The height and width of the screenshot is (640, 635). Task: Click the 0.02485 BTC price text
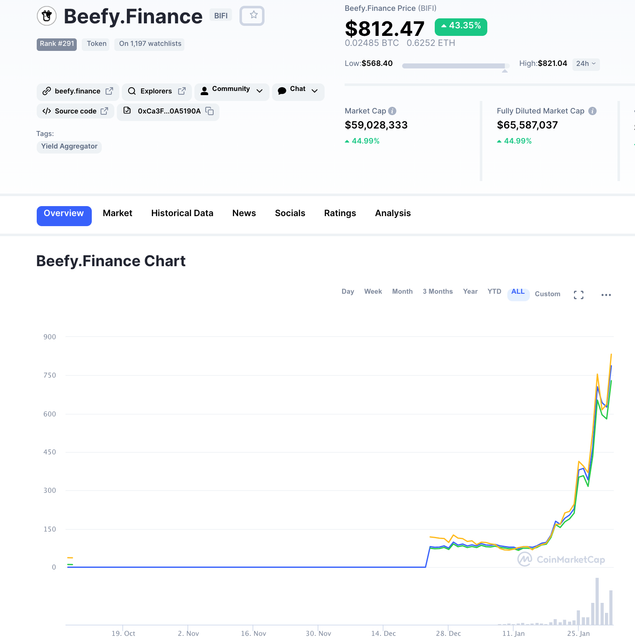[371, 43]
